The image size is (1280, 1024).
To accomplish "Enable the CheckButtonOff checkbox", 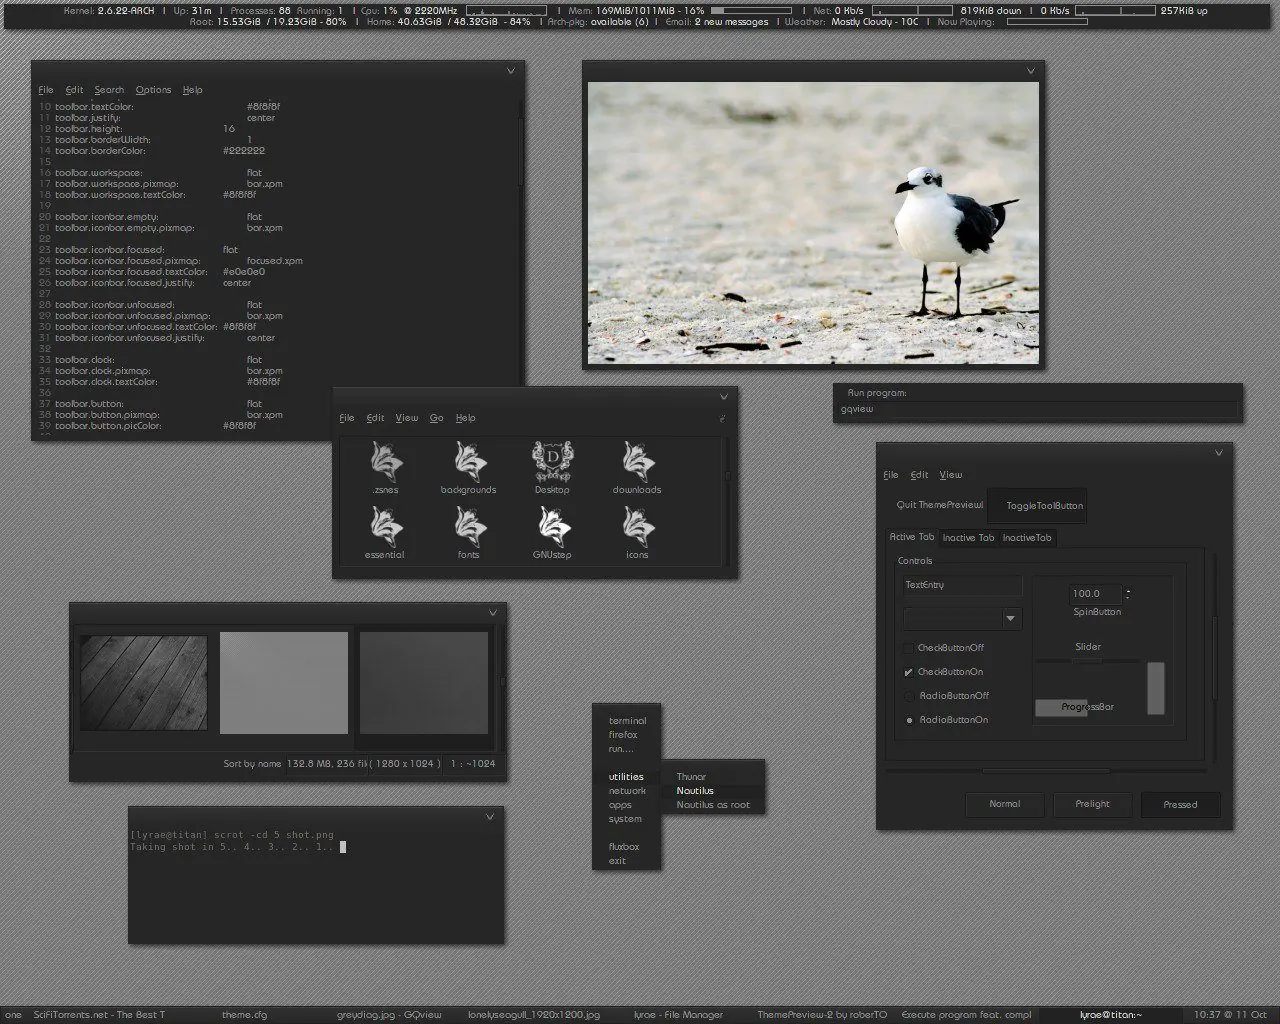I will point(909,648).
